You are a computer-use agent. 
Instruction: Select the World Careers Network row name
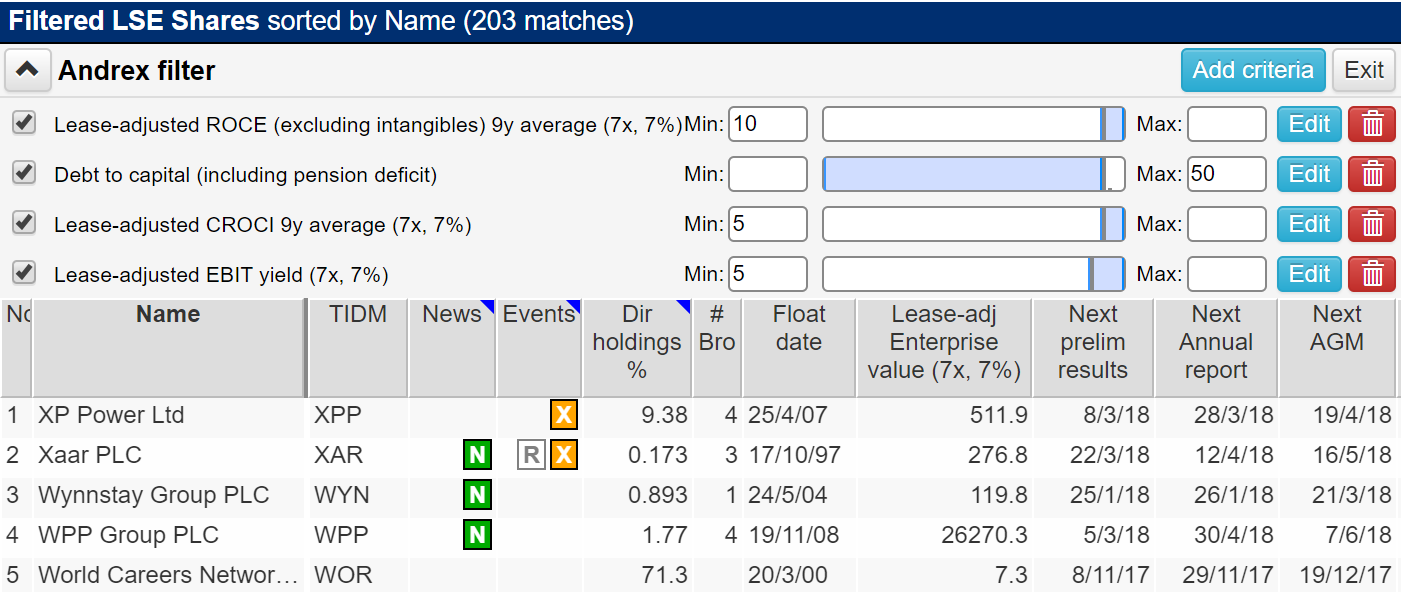point(168,575)
